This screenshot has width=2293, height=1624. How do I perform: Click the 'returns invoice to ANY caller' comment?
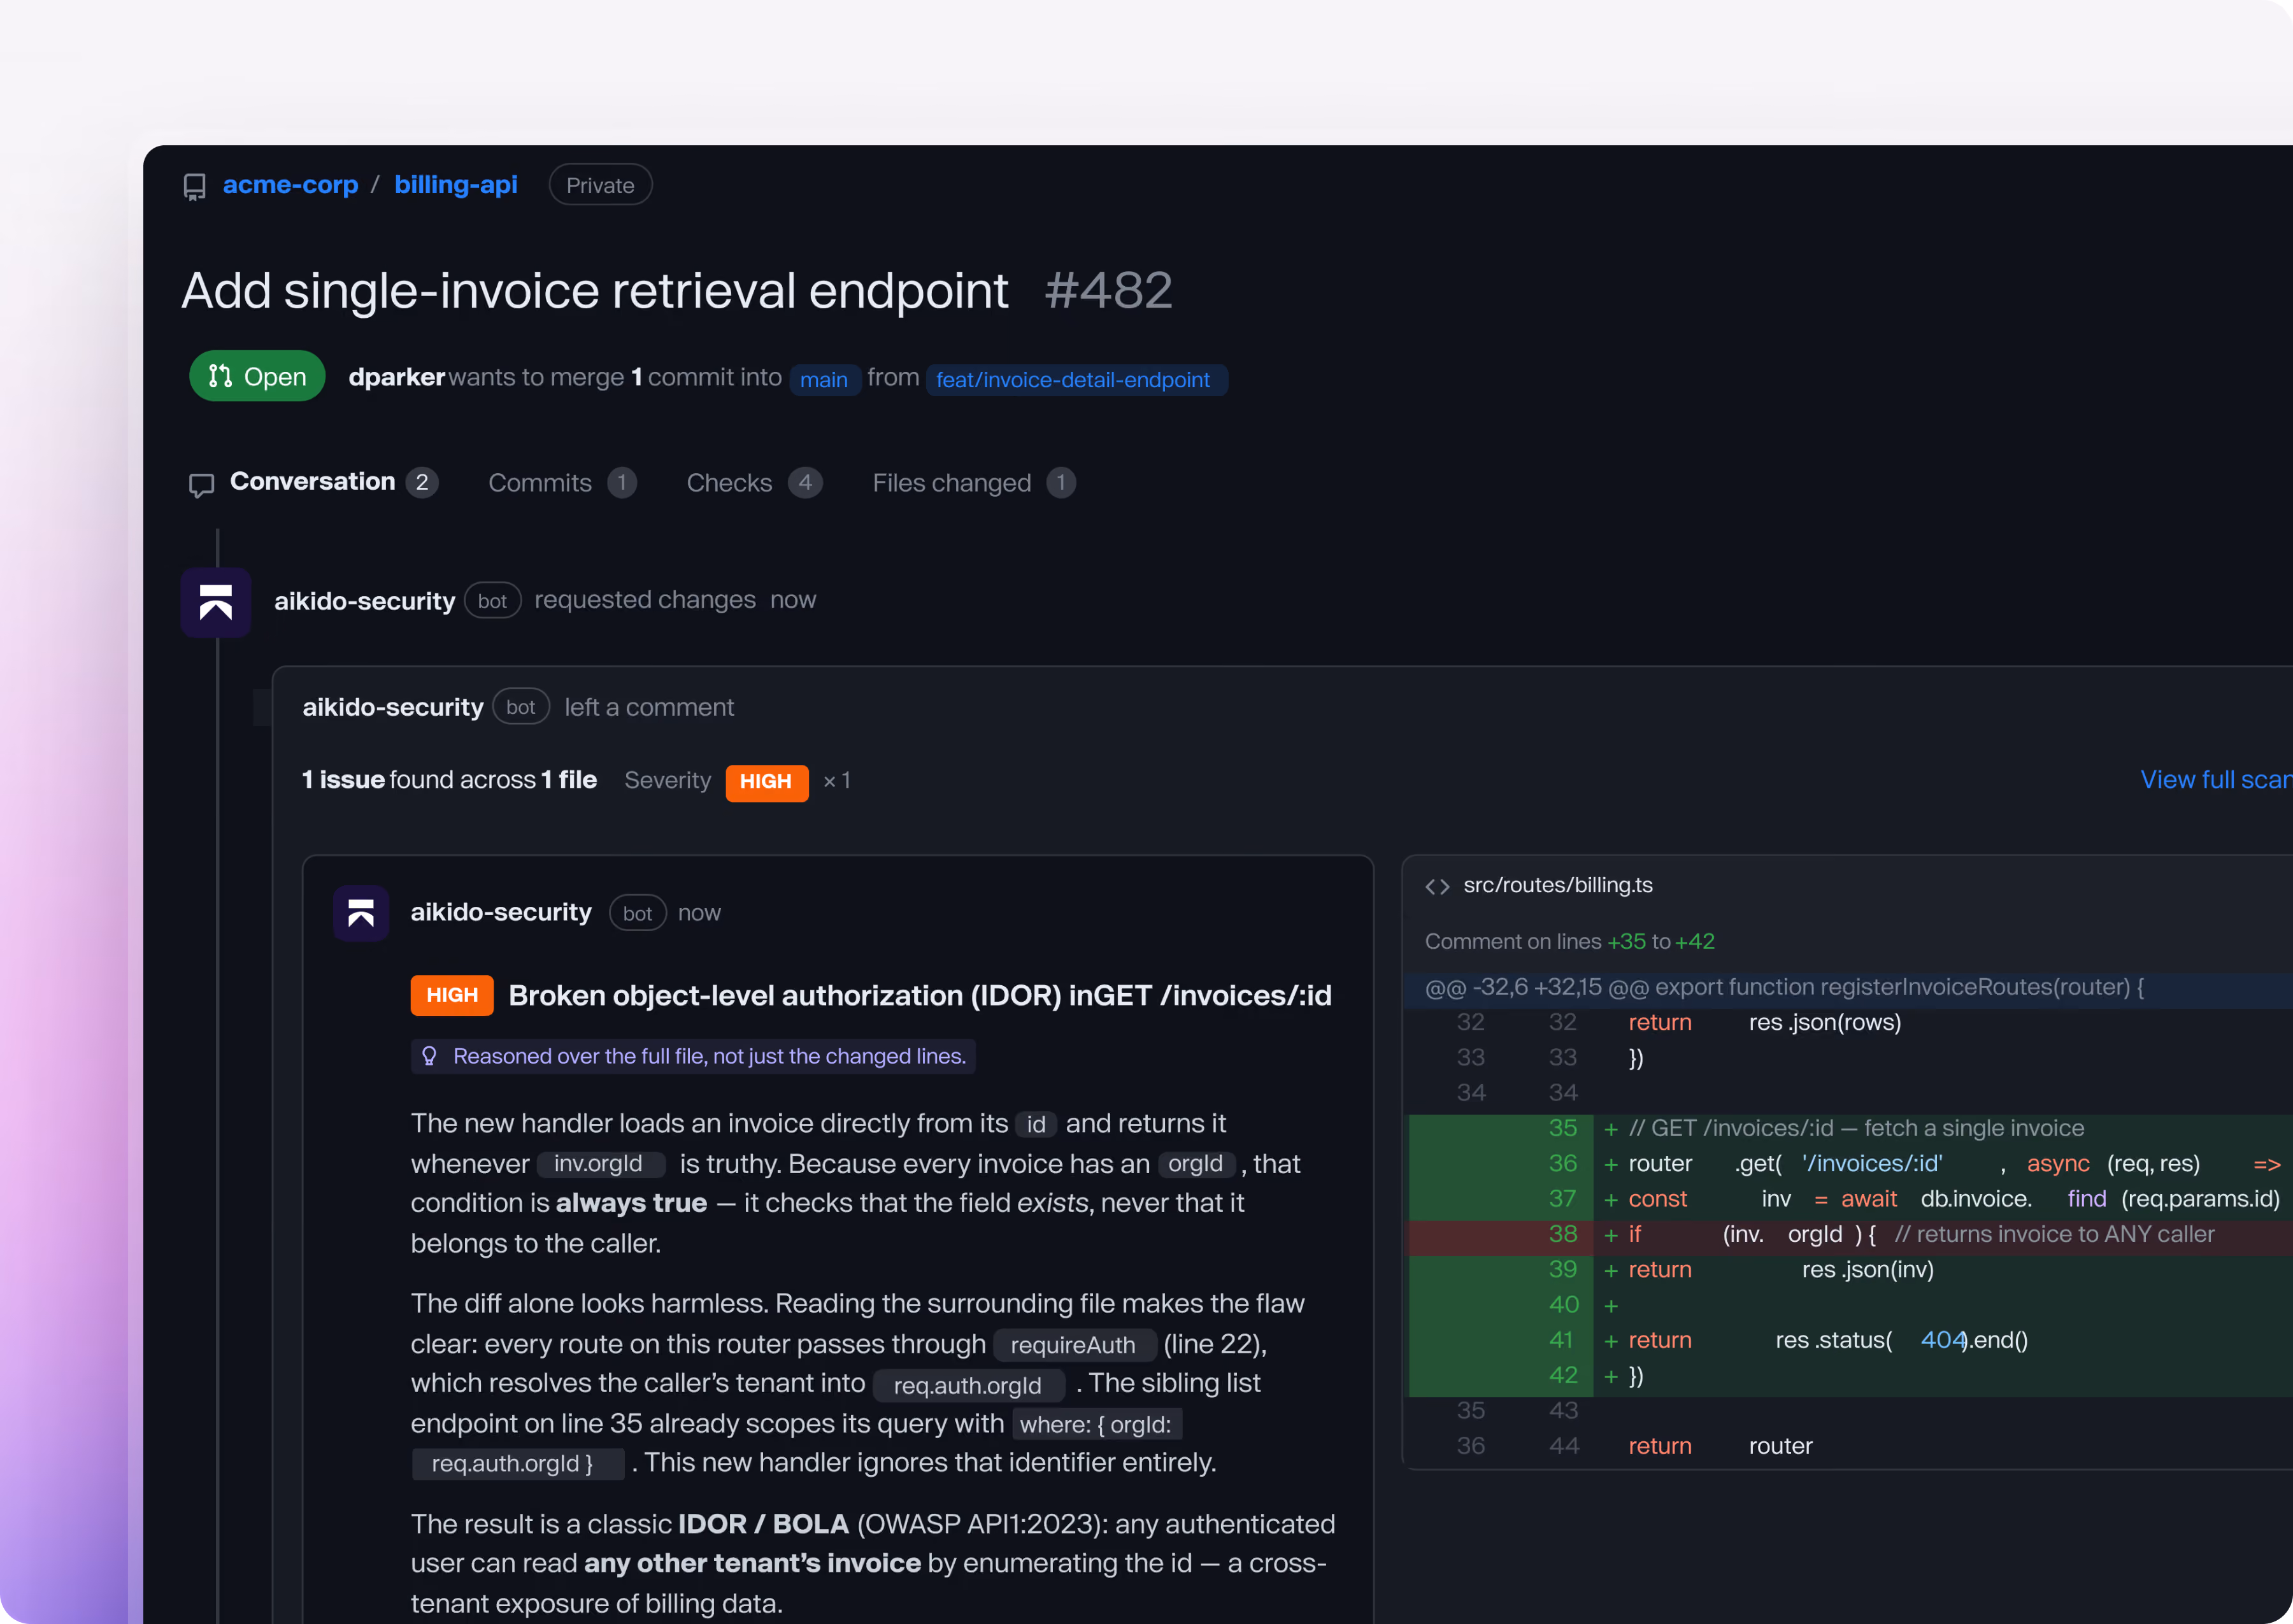(2054, 1235)
